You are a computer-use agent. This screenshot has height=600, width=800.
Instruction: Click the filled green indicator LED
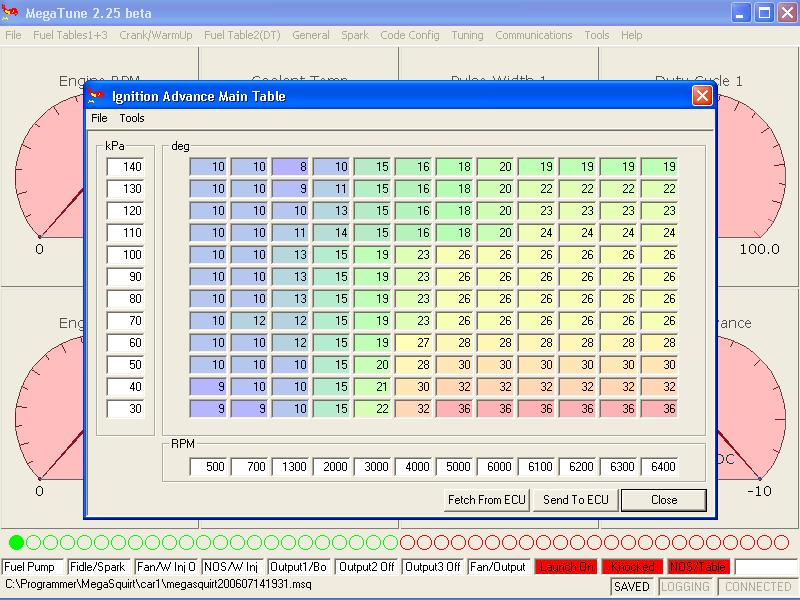pos(16,542)
